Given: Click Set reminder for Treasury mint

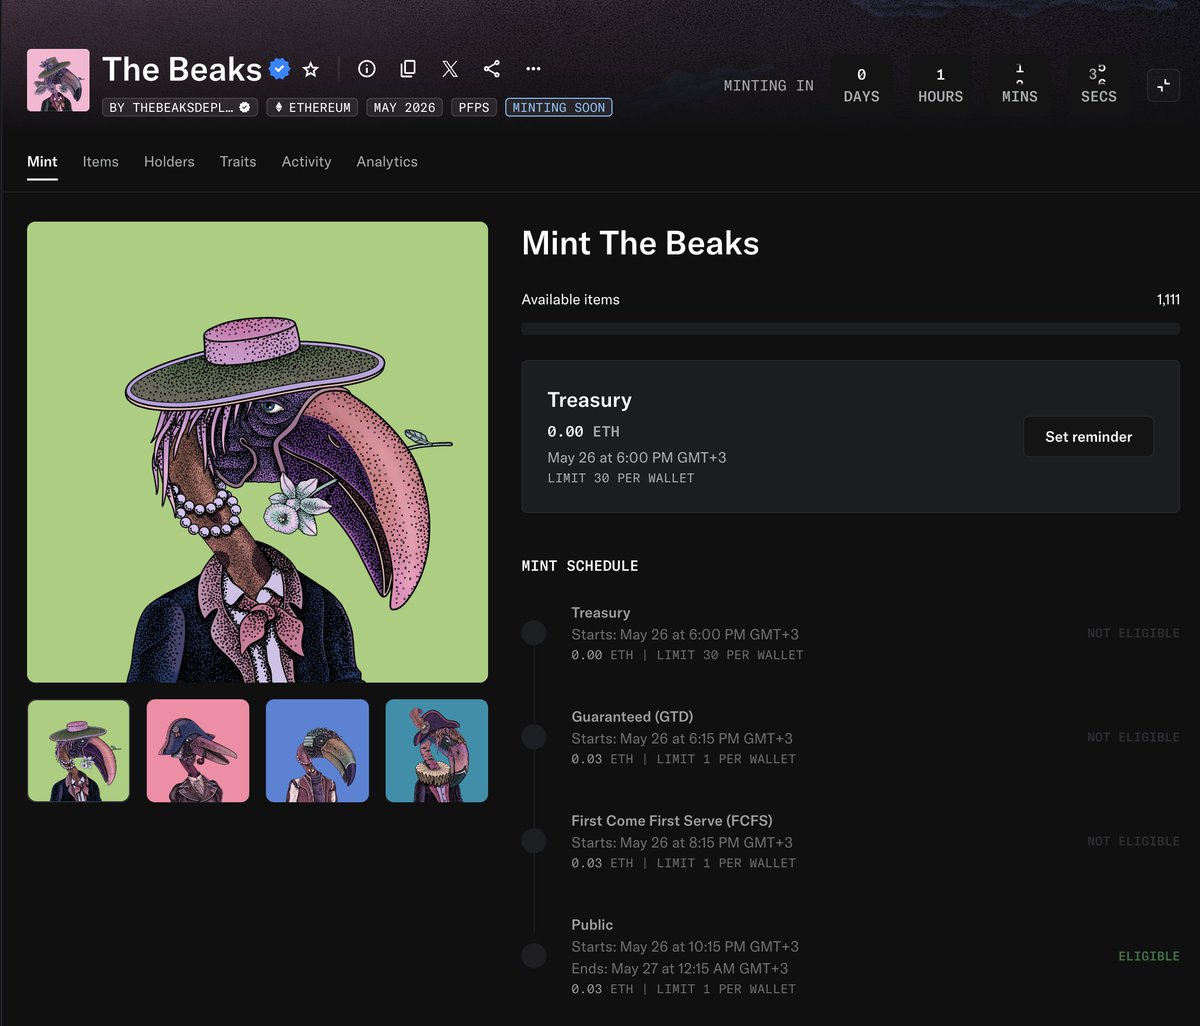Looking at the screenshot, I should 1088,437.
